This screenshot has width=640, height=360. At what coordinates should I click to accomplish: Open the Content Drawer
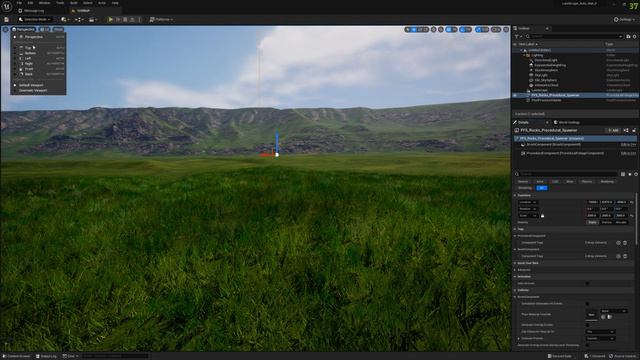pyautogui.click(x=16, y=356)
